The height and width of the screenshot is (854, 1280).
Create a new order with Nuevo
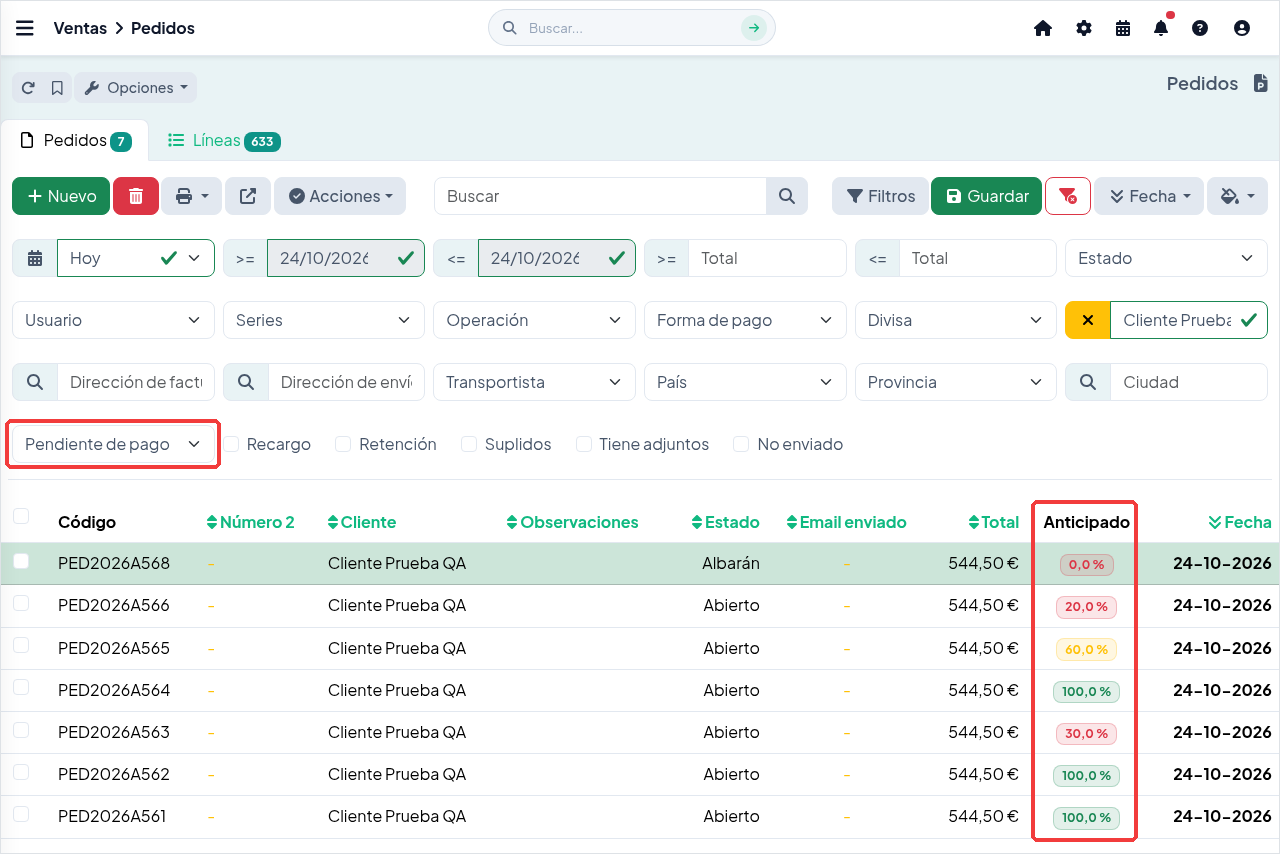click(61, 196)
